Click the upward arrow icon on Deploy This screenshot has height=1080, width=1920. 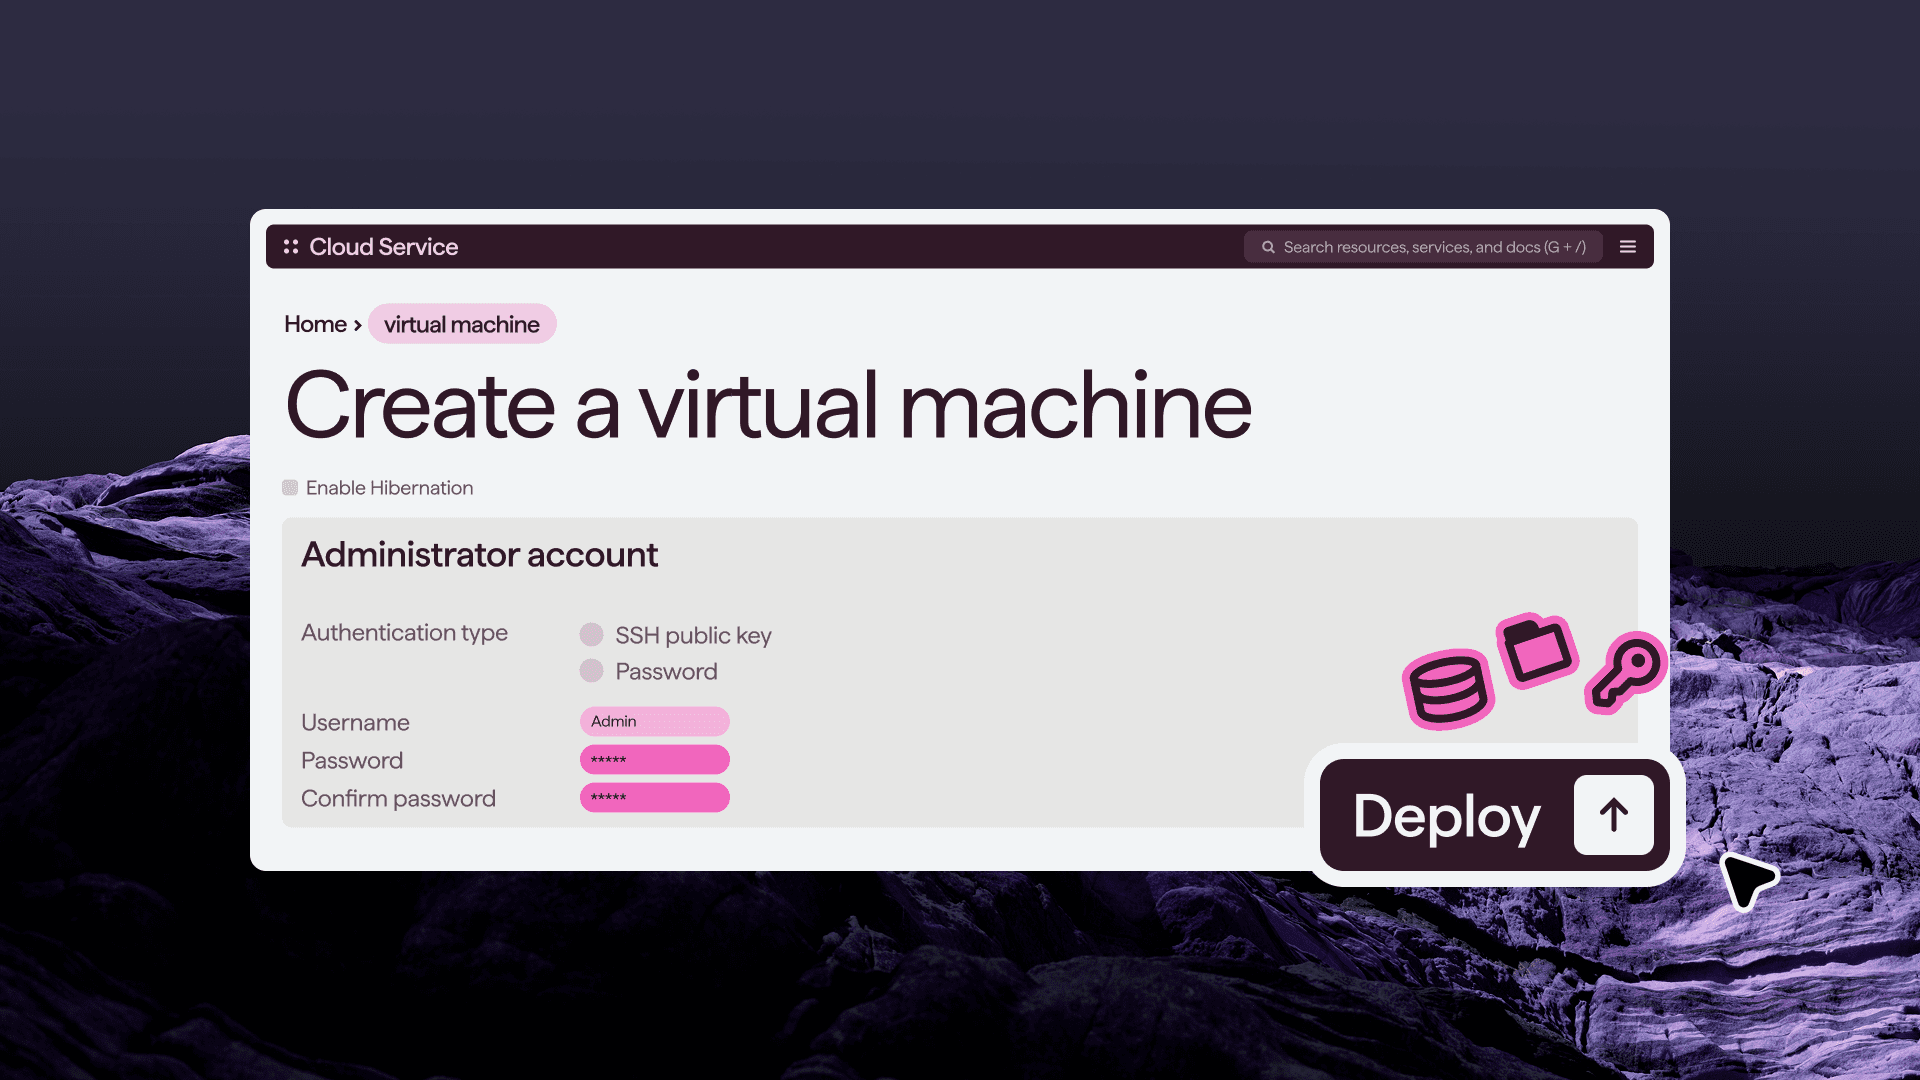(1613, 815)
